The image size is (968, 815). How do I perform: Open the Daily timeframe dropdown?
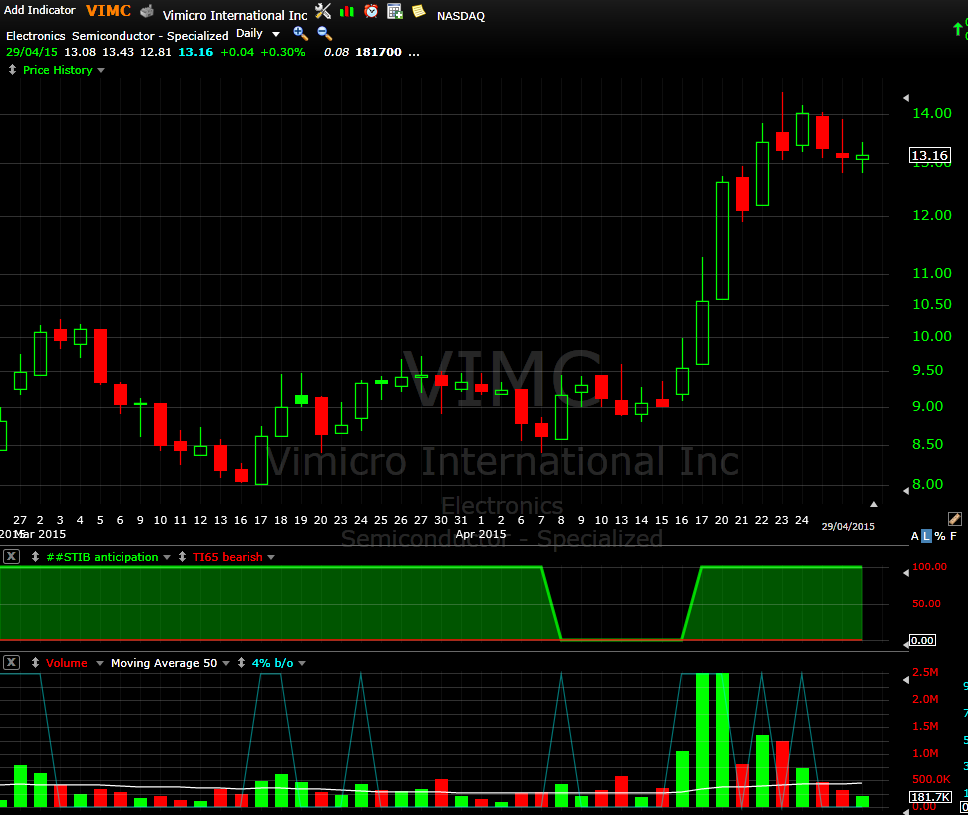click(276, 35)
